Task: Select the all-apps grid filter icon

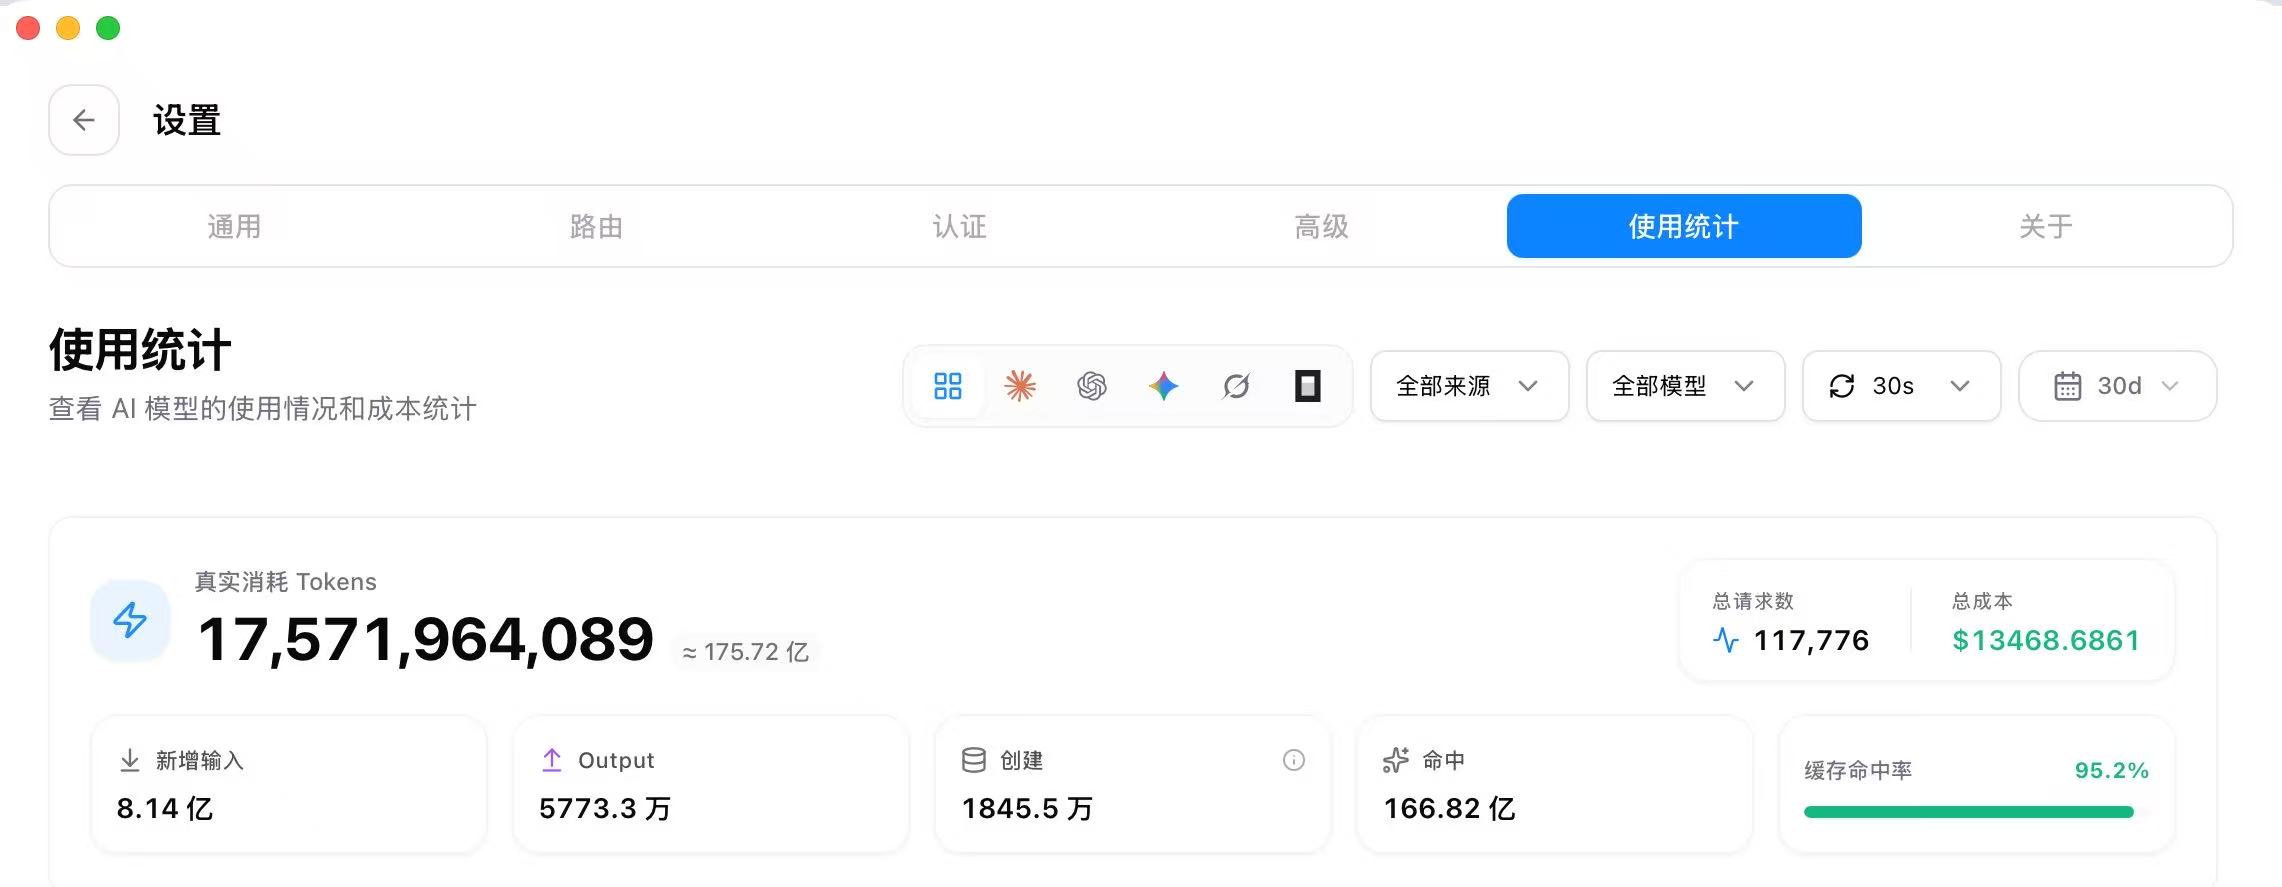Action: [947, 386]
